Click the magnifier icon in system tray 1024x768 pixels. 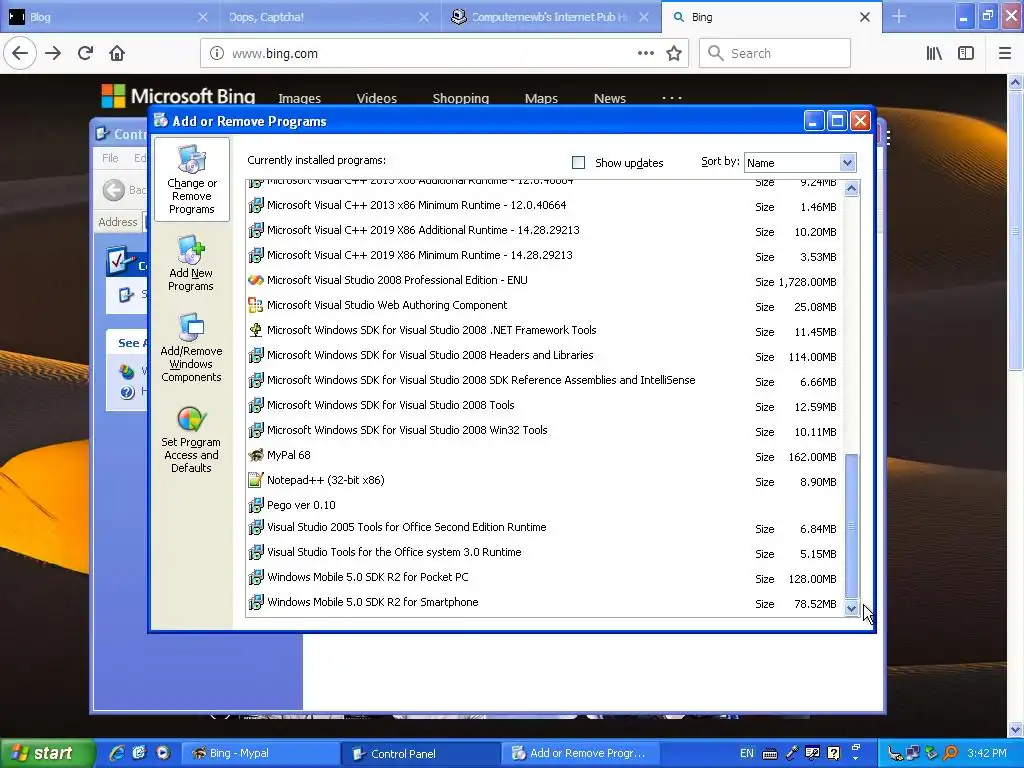pyautogui.click(x=951, y=753)
